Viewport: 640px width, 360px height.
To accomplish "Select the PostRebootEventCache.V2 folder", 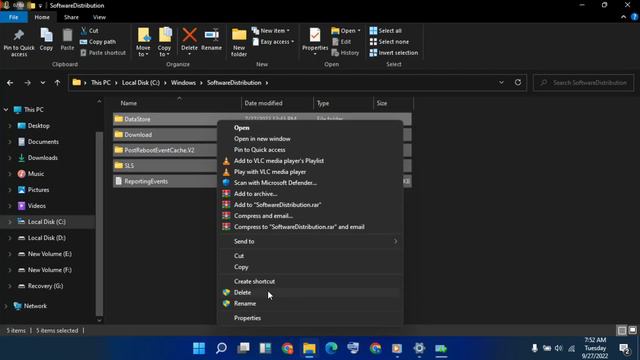I will point(159,150).
